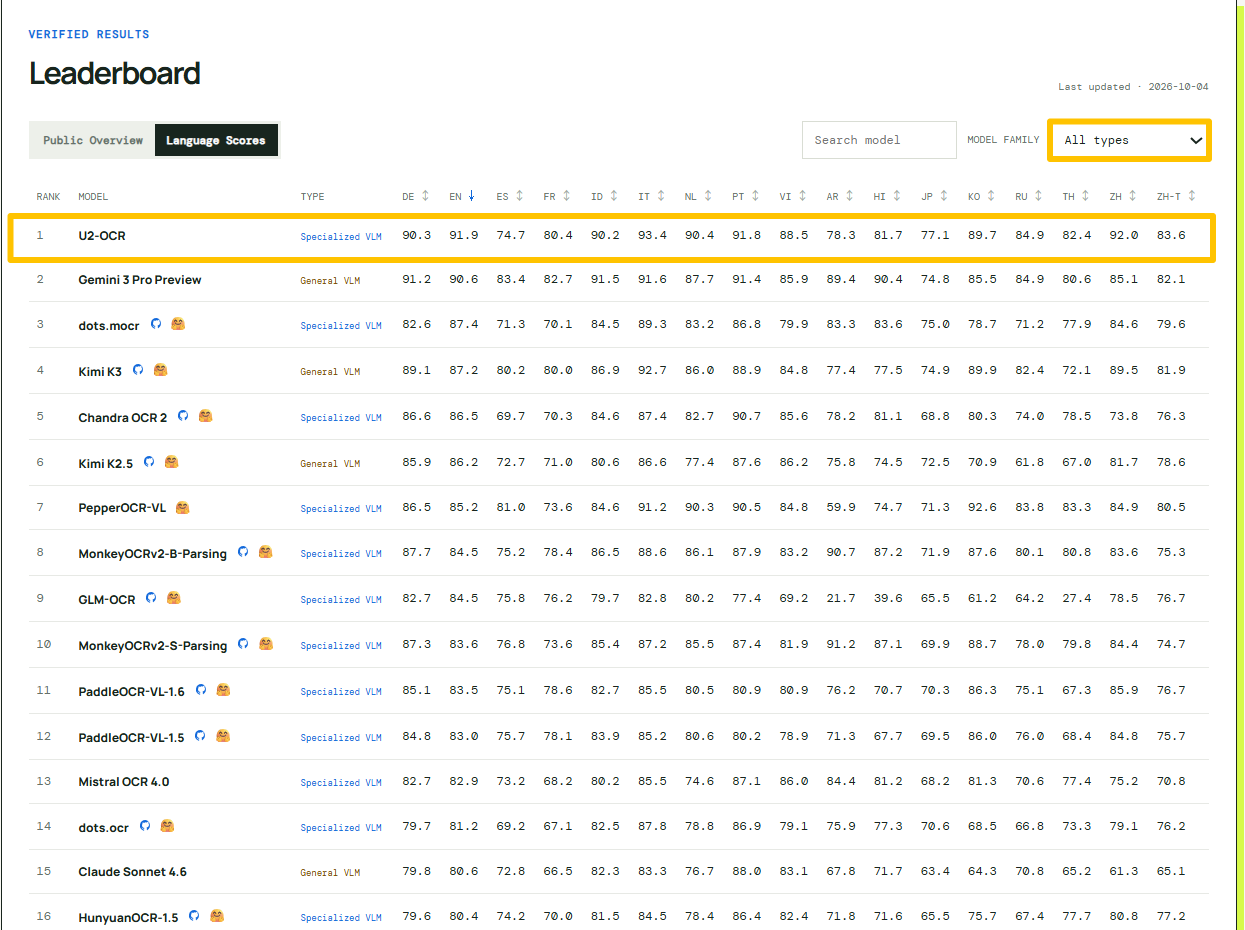Open the Hugging Face icon for PepperOCR-VL
The width and height of the screenshot is (1245, 930).
(182, 508)
